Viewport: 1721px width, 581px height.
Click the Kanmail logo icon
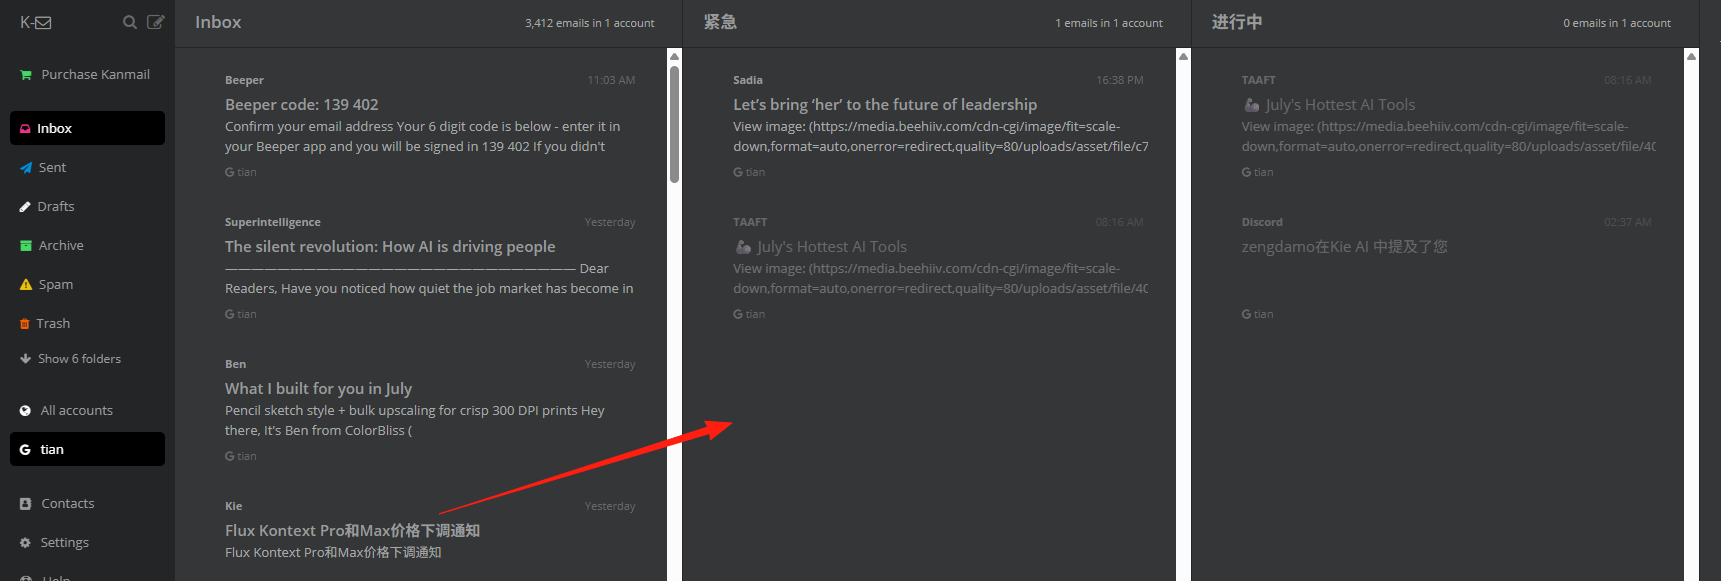pos(36,22)
